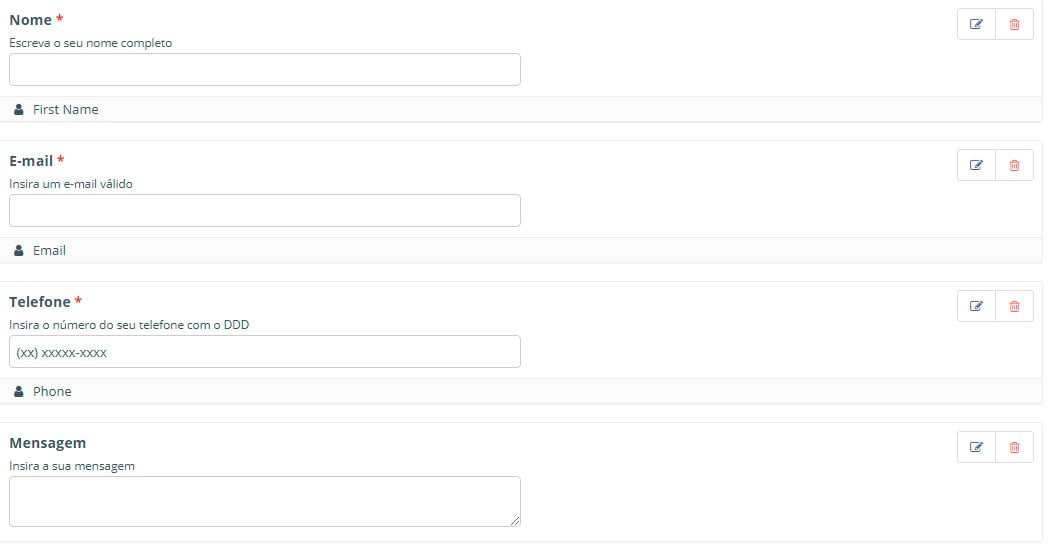
Task: Click the Telefone field title
Action: (x=40, y=302)
